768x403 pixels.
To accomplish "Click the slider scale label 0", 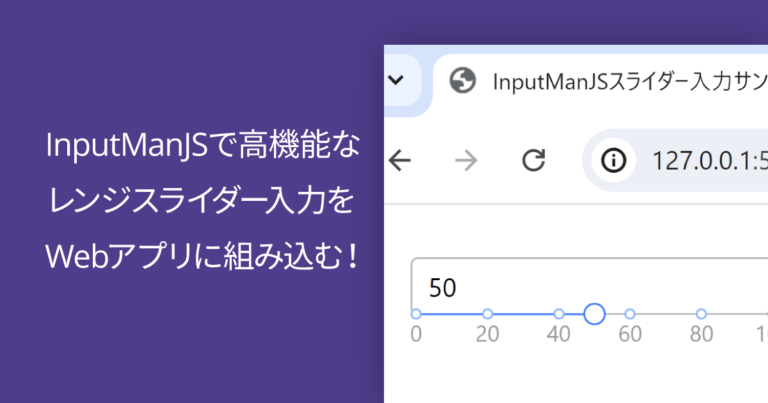I will pos(416,334).
